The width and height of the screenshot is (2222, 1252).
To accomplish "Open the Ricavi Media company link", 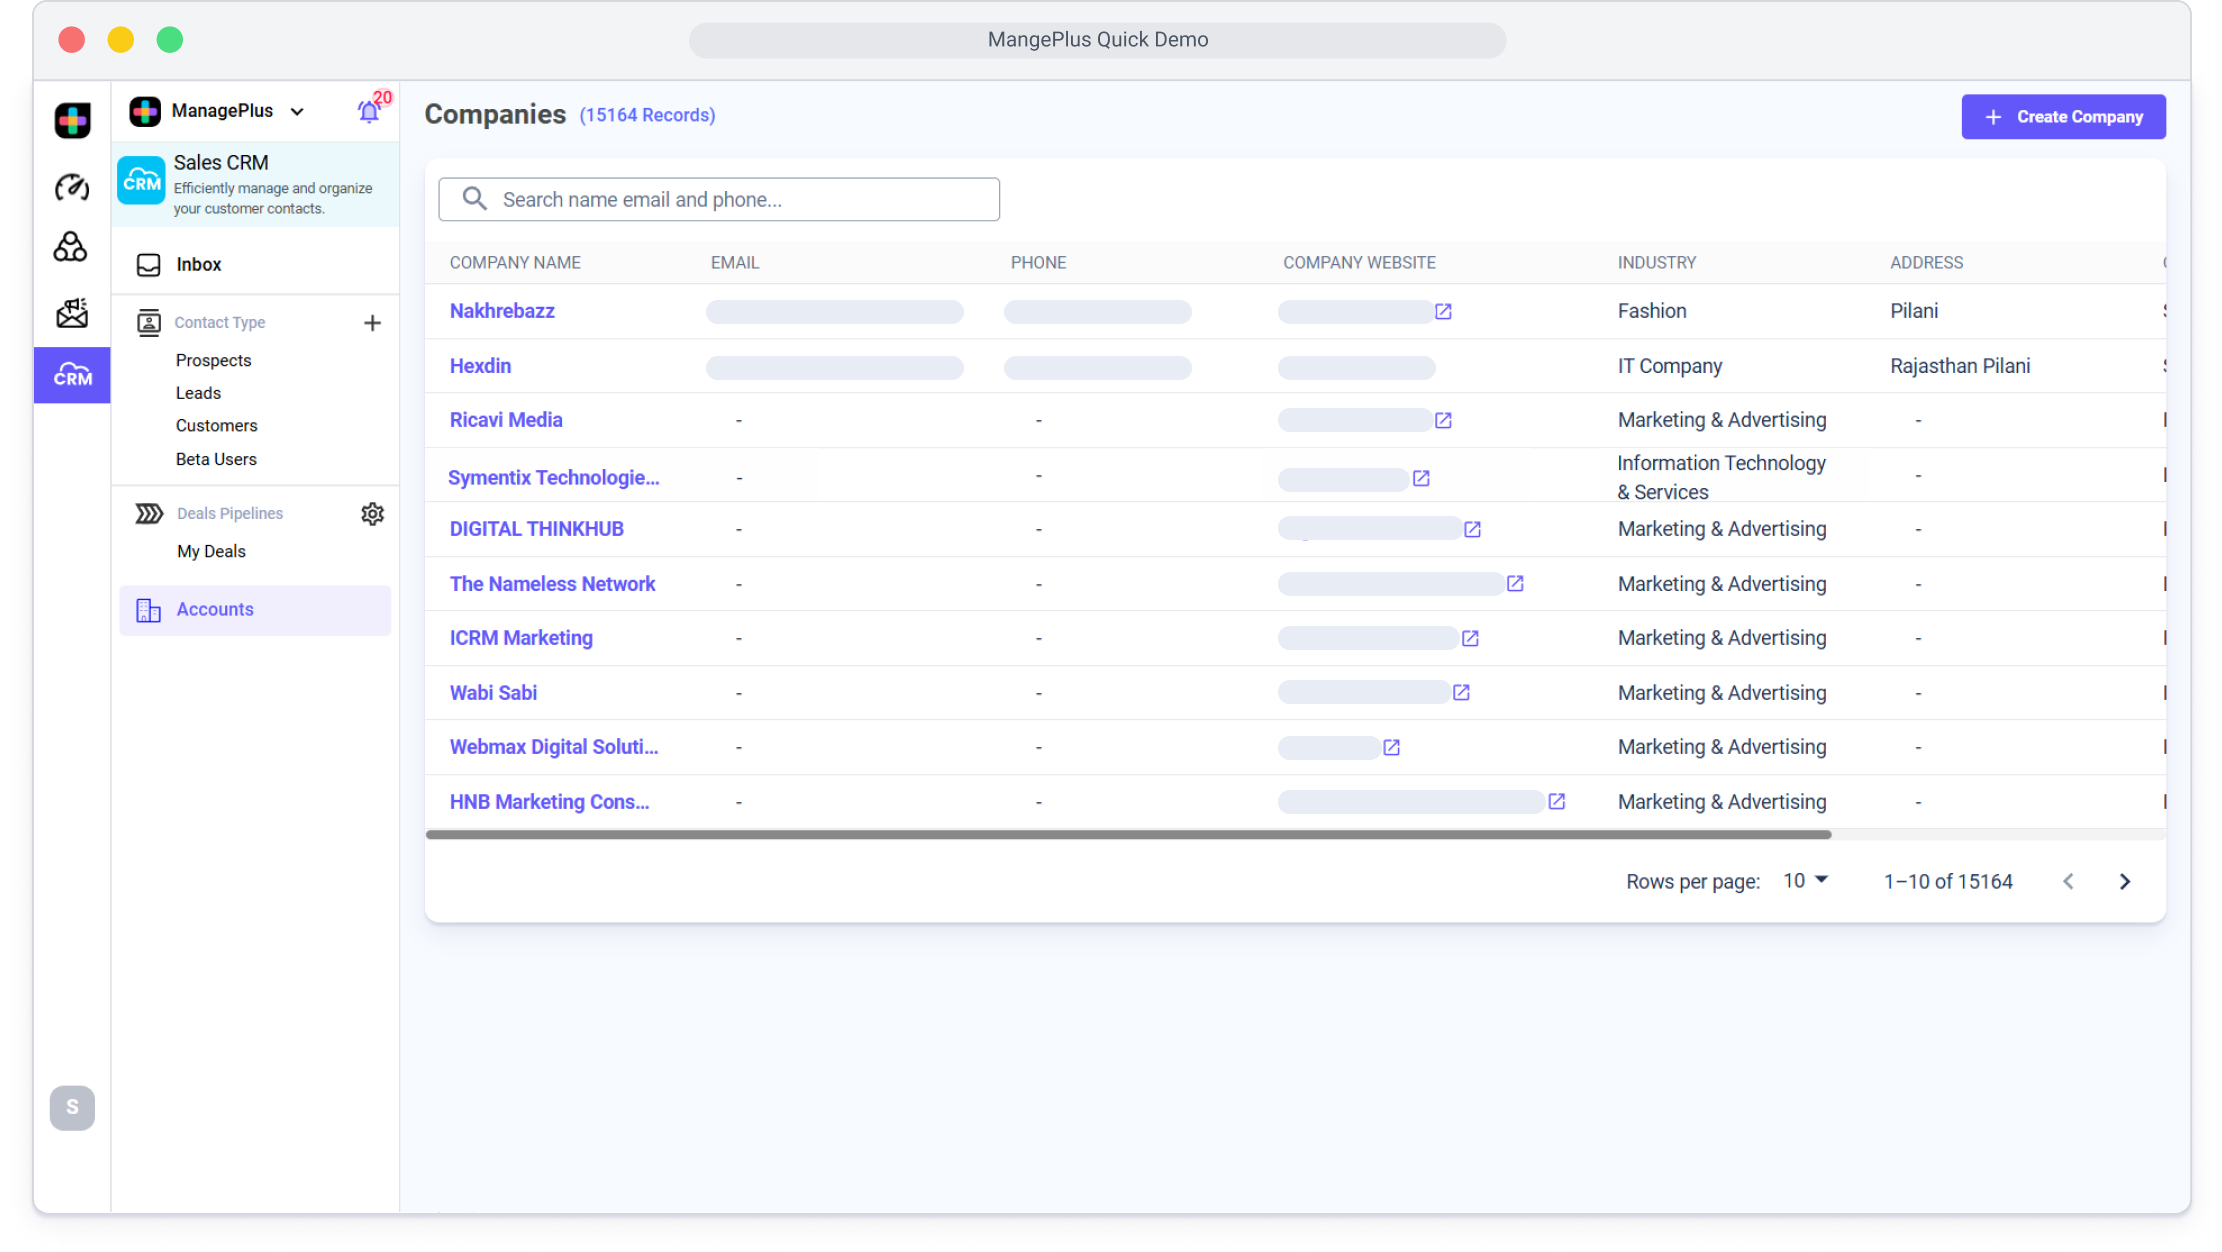I will pos(506,420).
